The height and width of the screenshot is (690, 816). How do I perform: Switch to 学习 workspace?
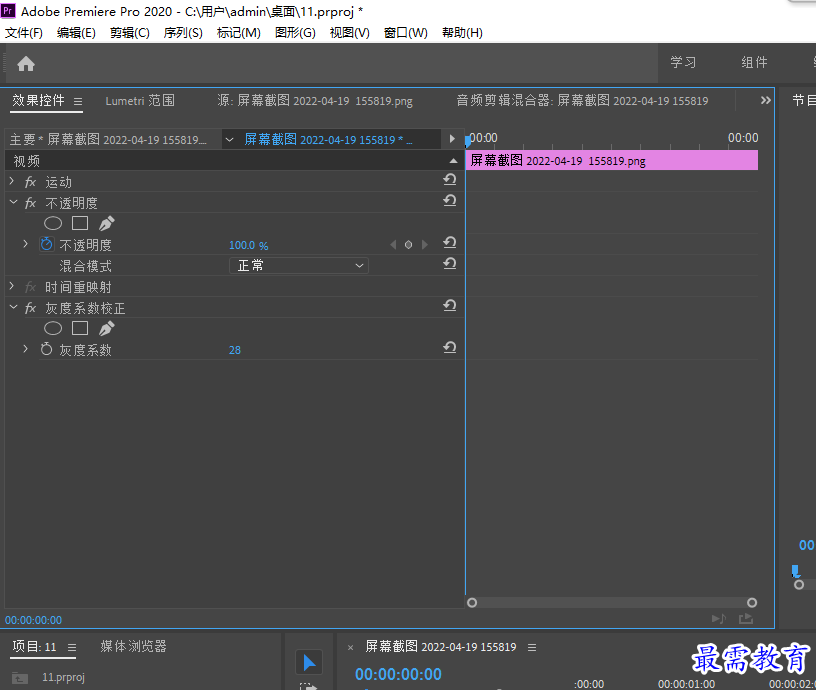[x=683, y=62]
